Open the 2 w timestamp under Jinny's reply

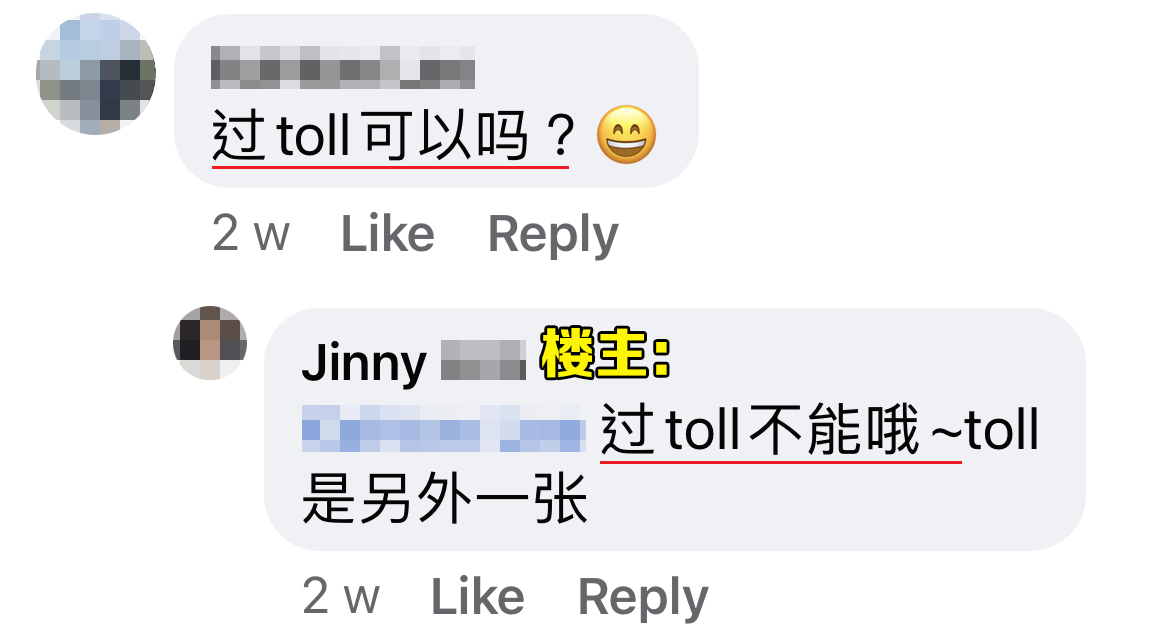coord(341,597)
